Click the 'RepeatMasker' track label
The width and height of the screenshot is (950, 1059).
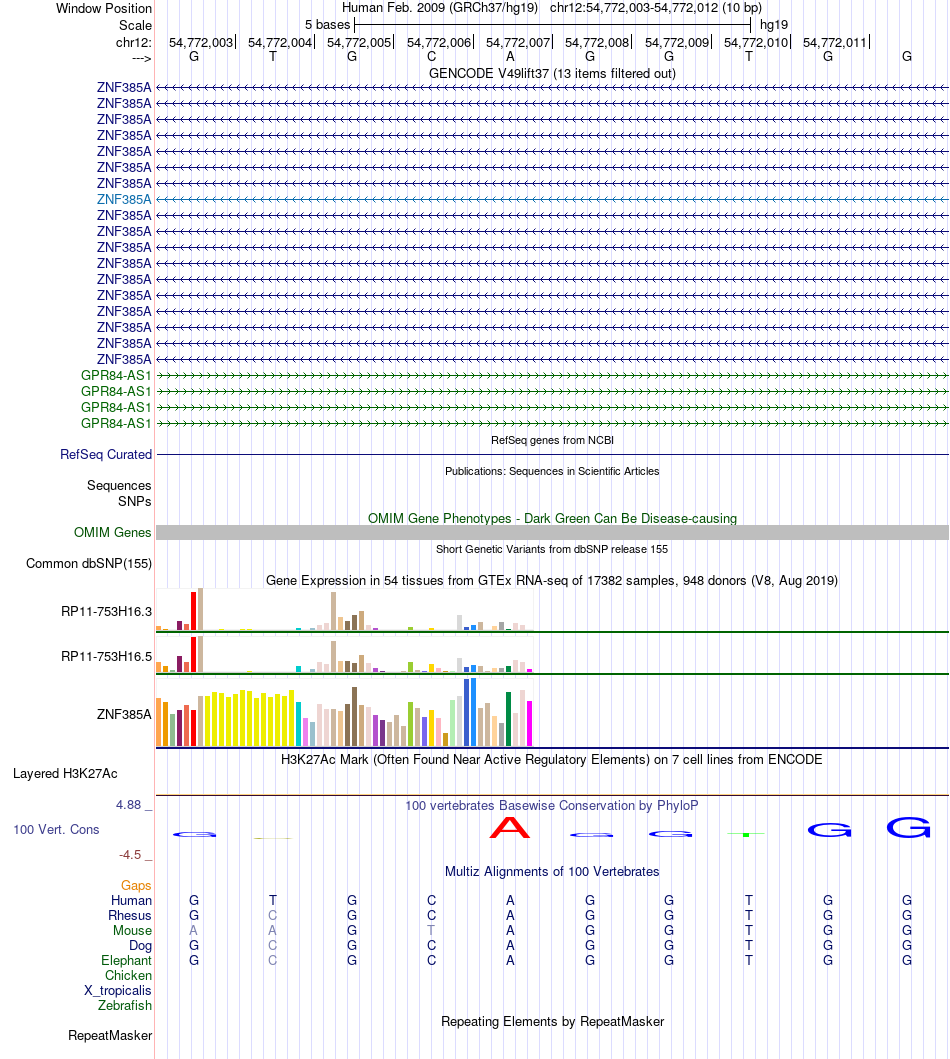pos(110,1035)
